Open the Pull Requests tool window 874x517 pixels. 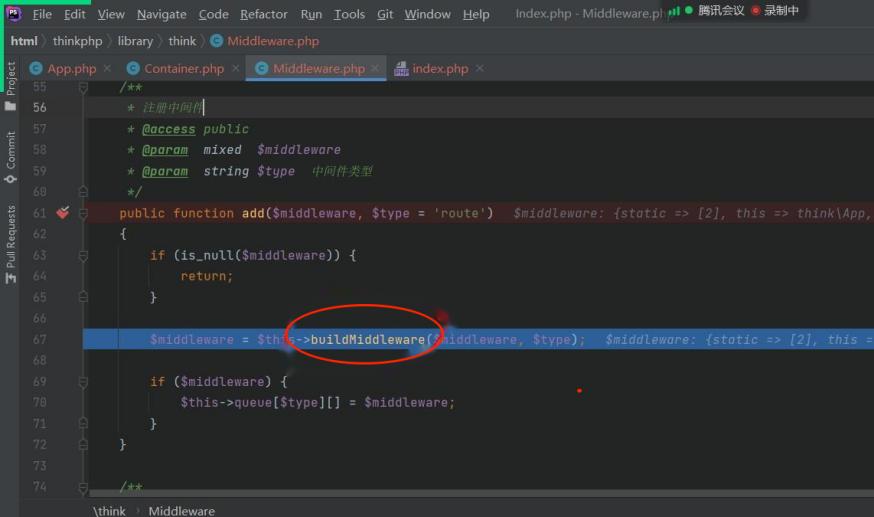pos(11,245)
